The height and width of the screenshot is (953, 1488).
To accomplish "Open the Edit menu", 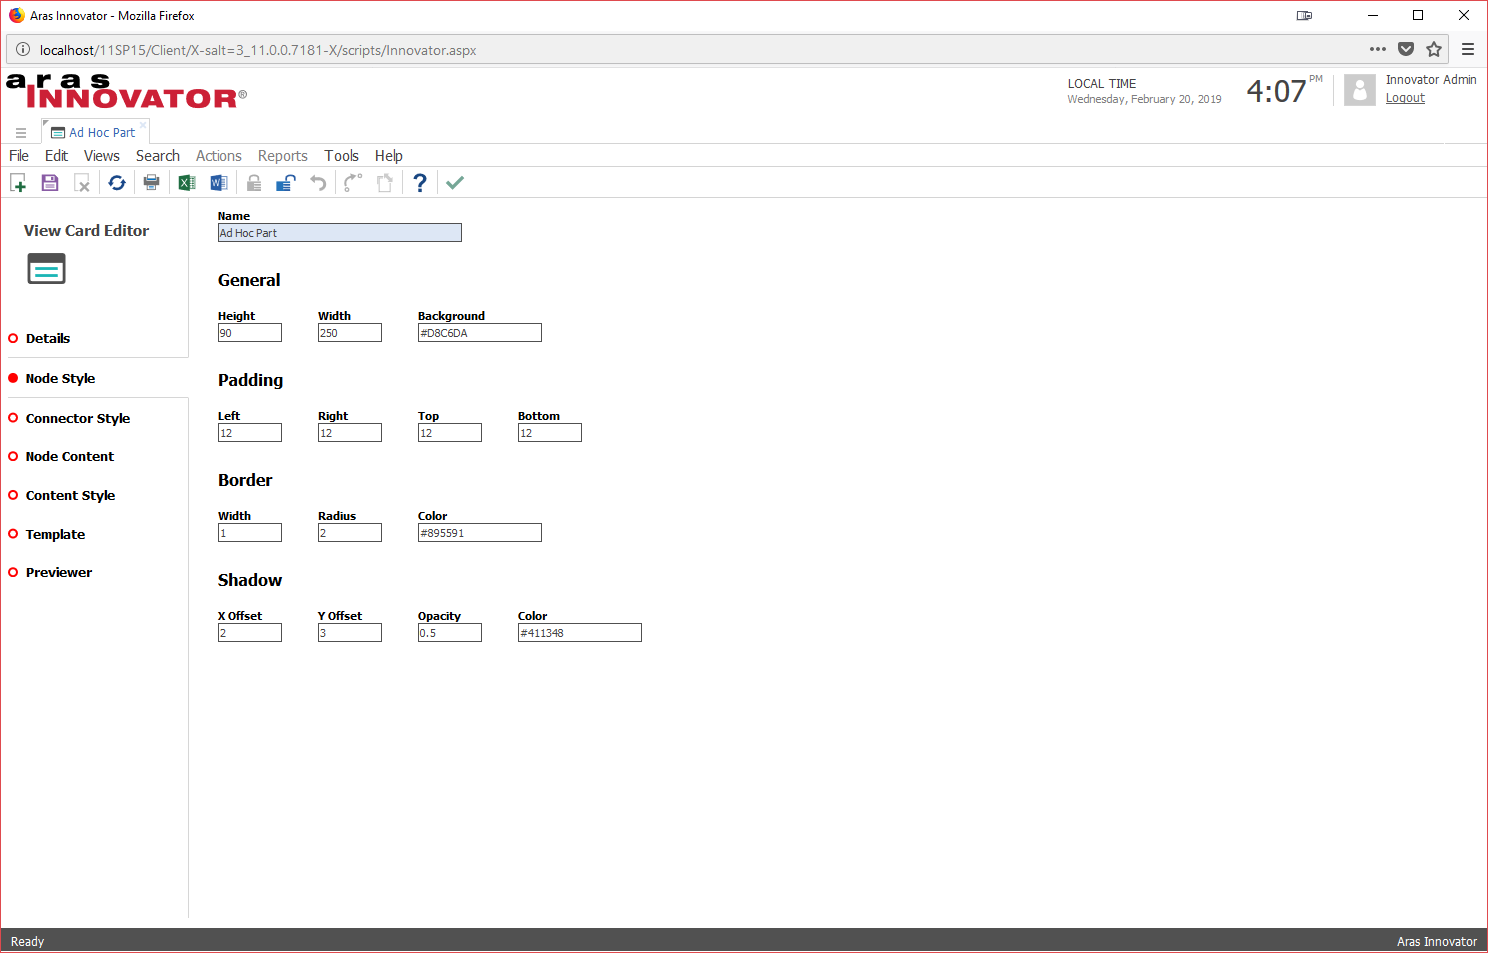I will point(56,156).
